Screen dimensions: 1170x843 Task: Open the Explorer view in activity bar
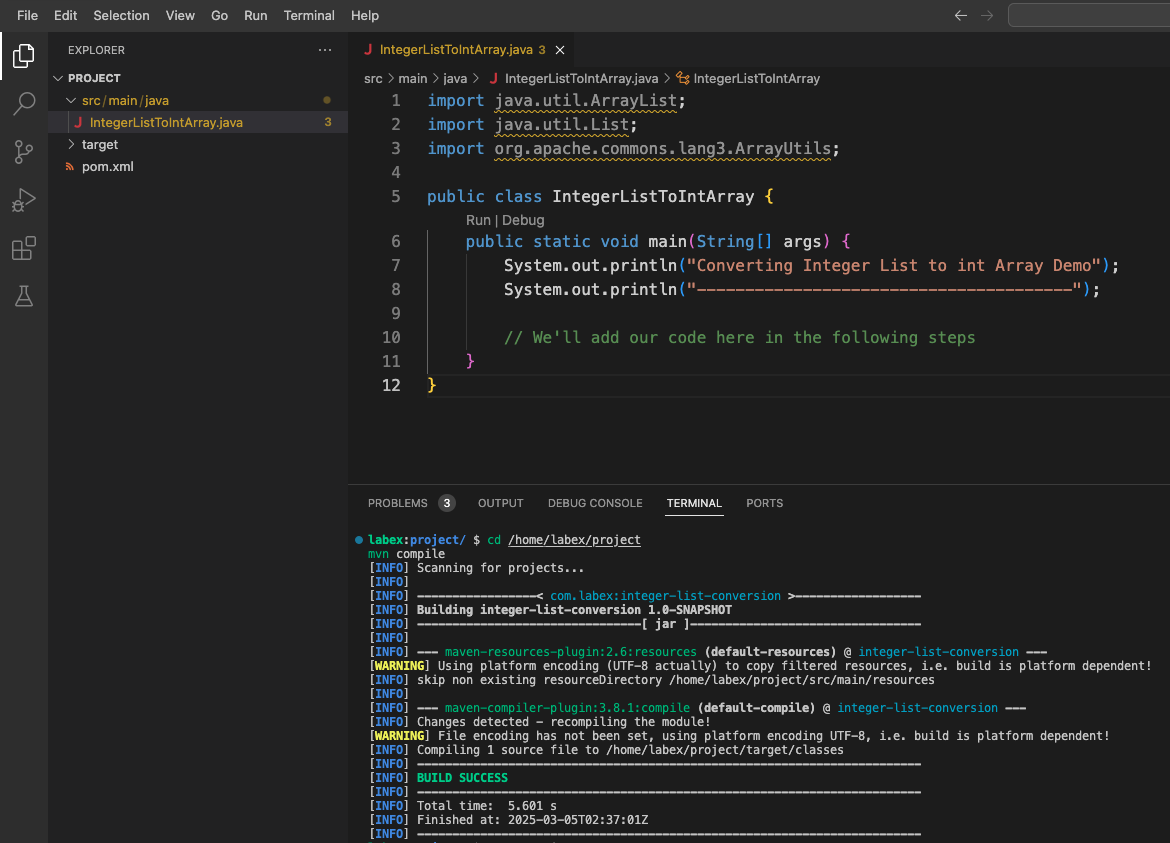24,56
